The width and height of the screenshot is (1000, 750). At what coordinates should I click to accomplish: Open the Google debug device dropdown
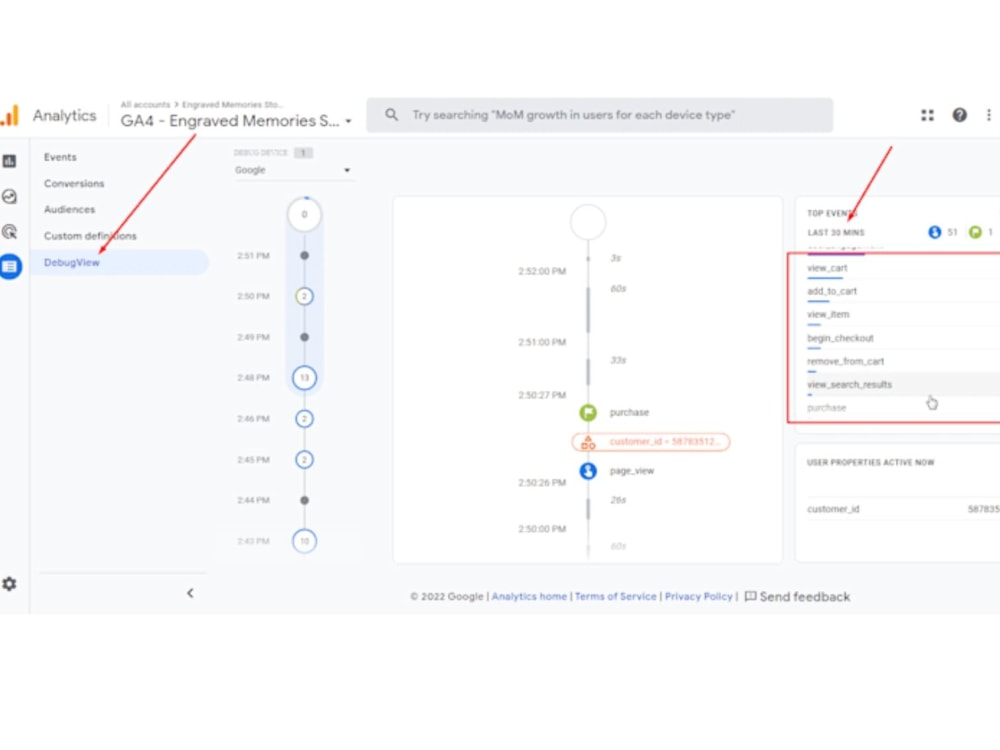tap(290, 170)
